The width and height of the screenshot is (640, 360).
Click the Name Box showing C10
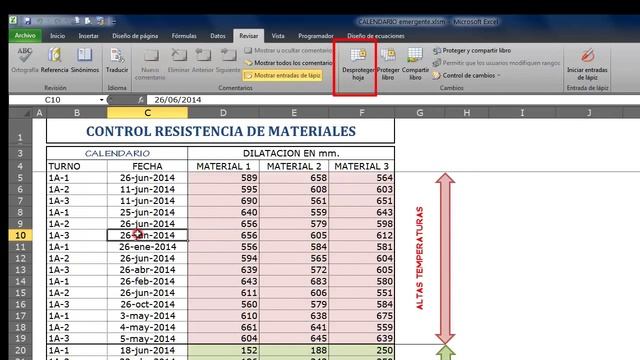coord(53,100)
